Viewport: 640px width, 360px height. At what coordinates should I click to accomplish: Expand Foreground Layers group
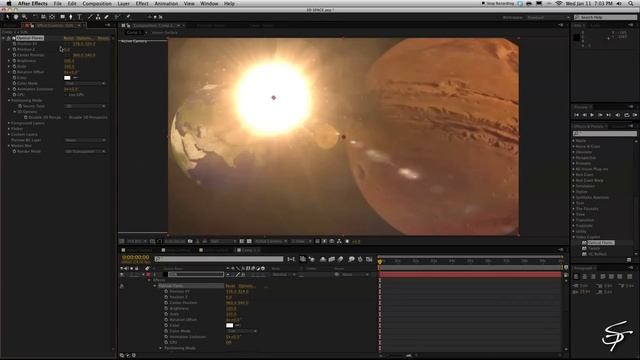coord(9,123)
